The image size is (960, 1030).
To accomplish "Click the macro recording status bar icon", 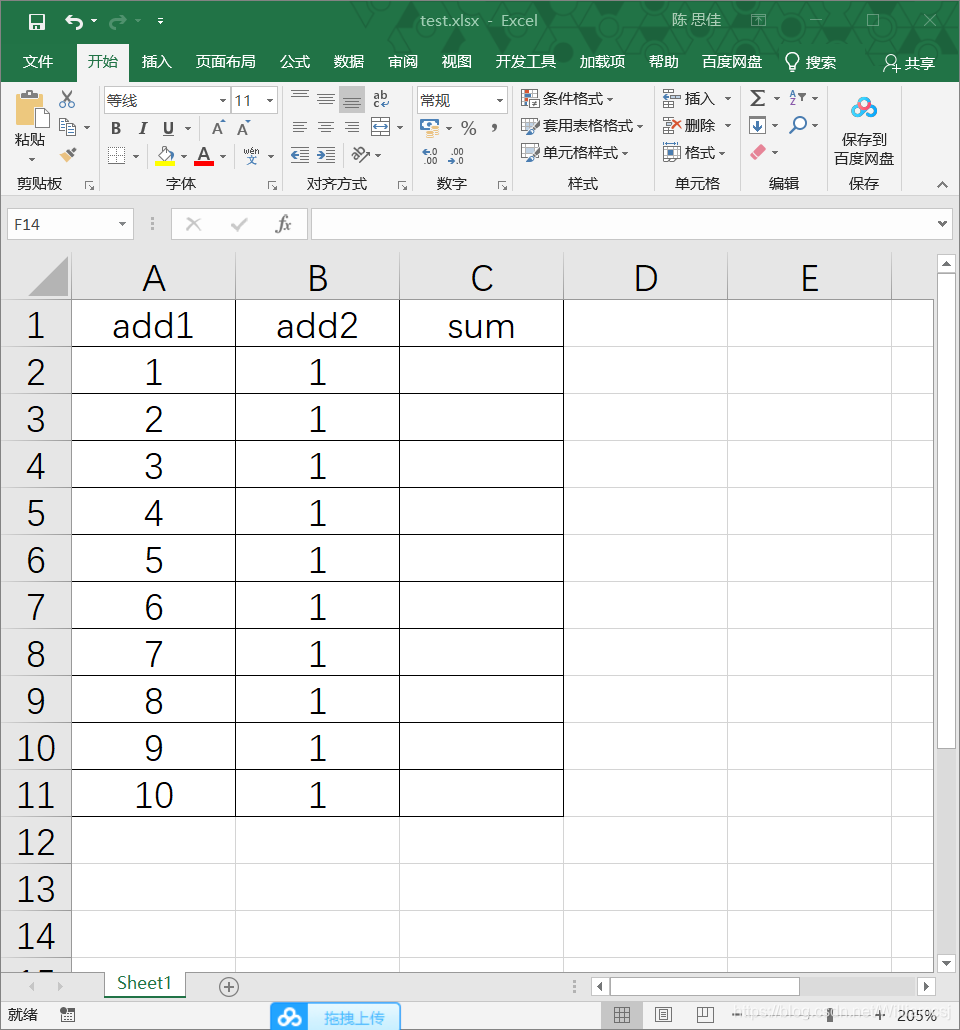I will (67, 1015).
